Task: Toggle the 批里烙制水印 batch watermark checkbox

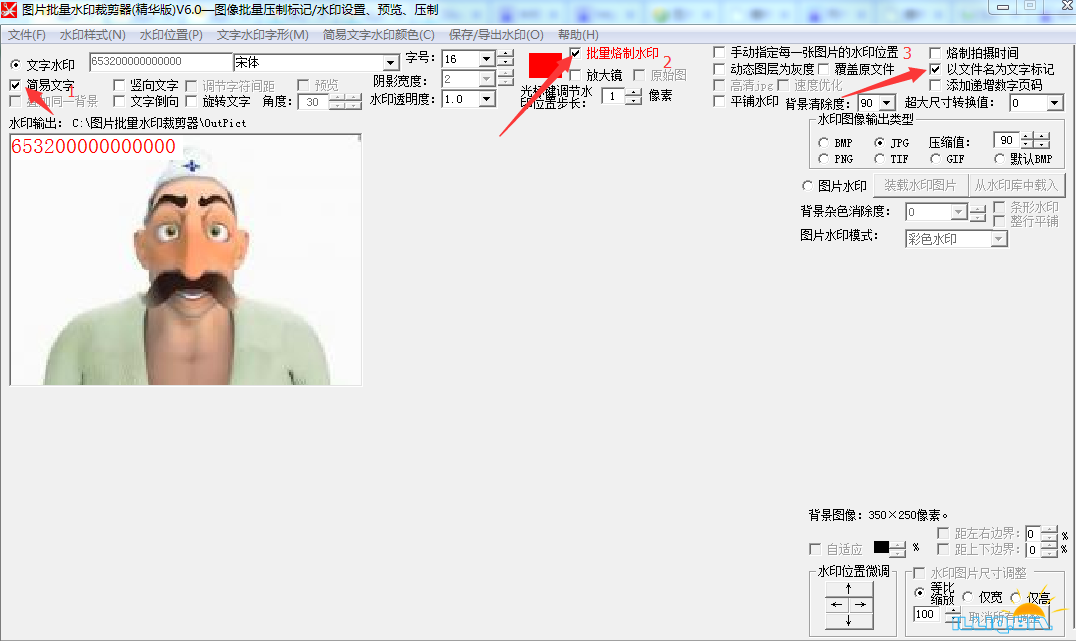Action: 575,54
